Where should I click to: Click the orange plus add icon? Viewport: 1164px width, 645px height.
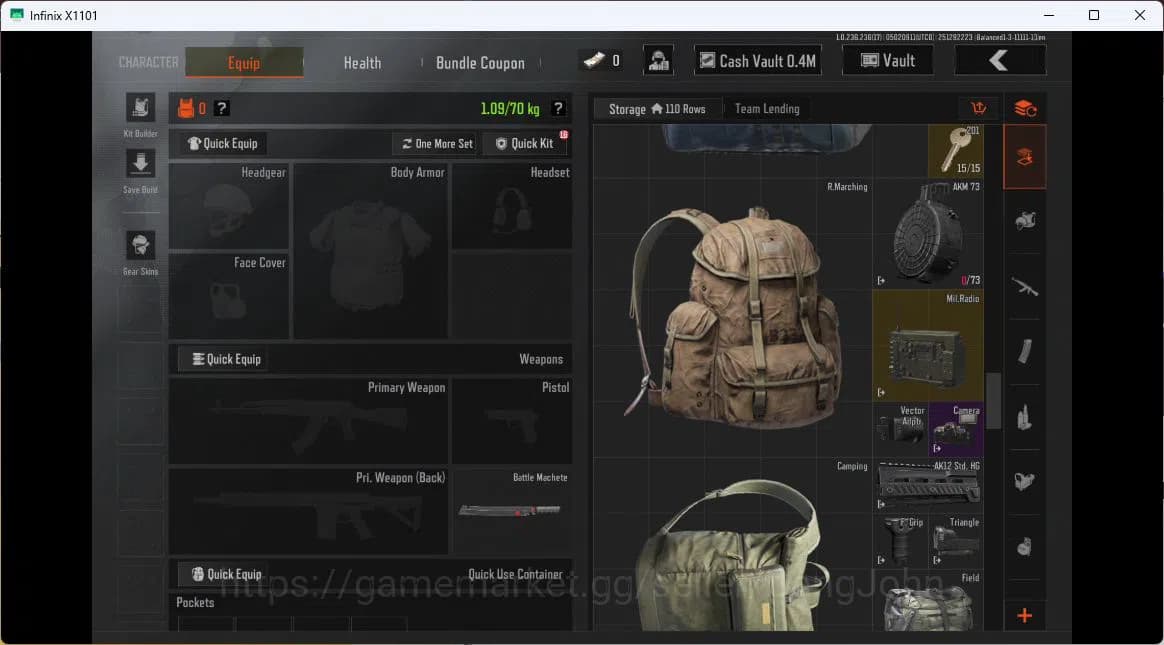click(x=1024, y=615)
